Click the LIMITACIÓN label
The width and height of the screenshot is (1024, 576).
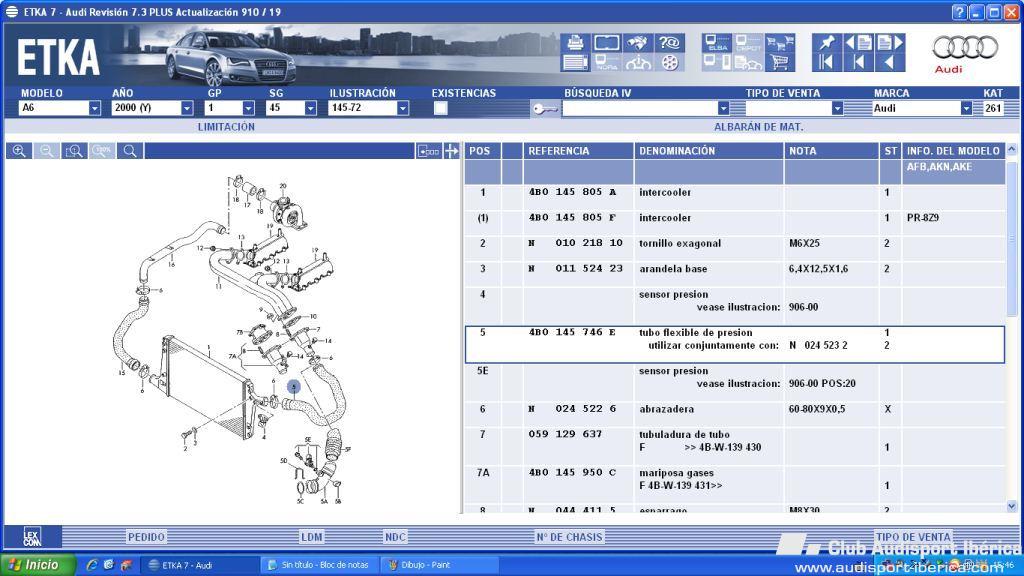(x=226, y=127)
